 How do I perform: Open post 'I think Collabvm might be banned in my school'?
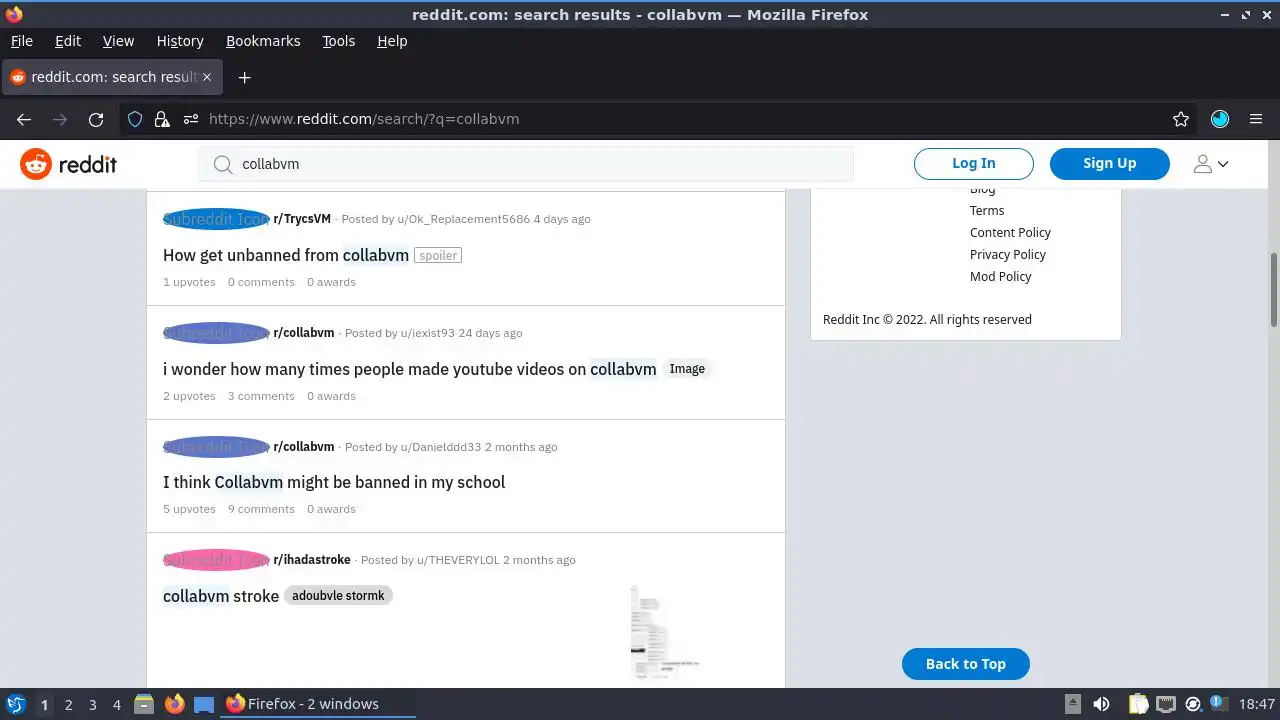(334, 482)
